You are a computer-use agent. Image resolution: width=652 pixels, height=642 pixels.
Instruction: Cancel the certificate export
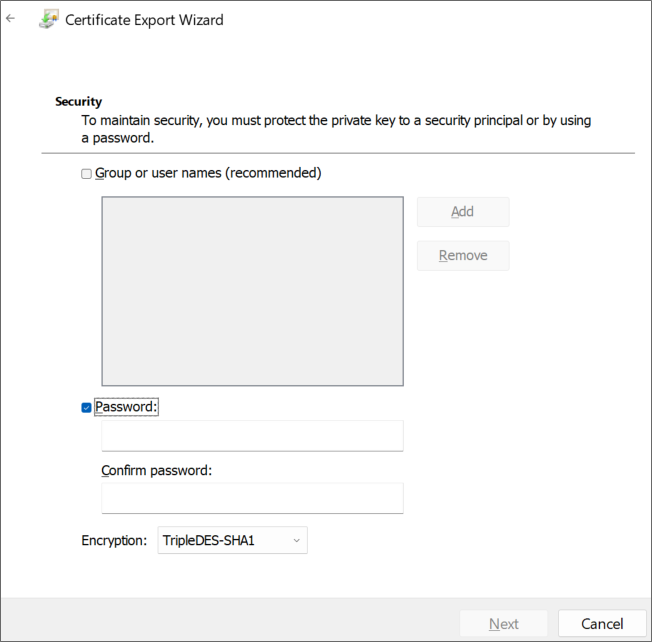[602, 624]
